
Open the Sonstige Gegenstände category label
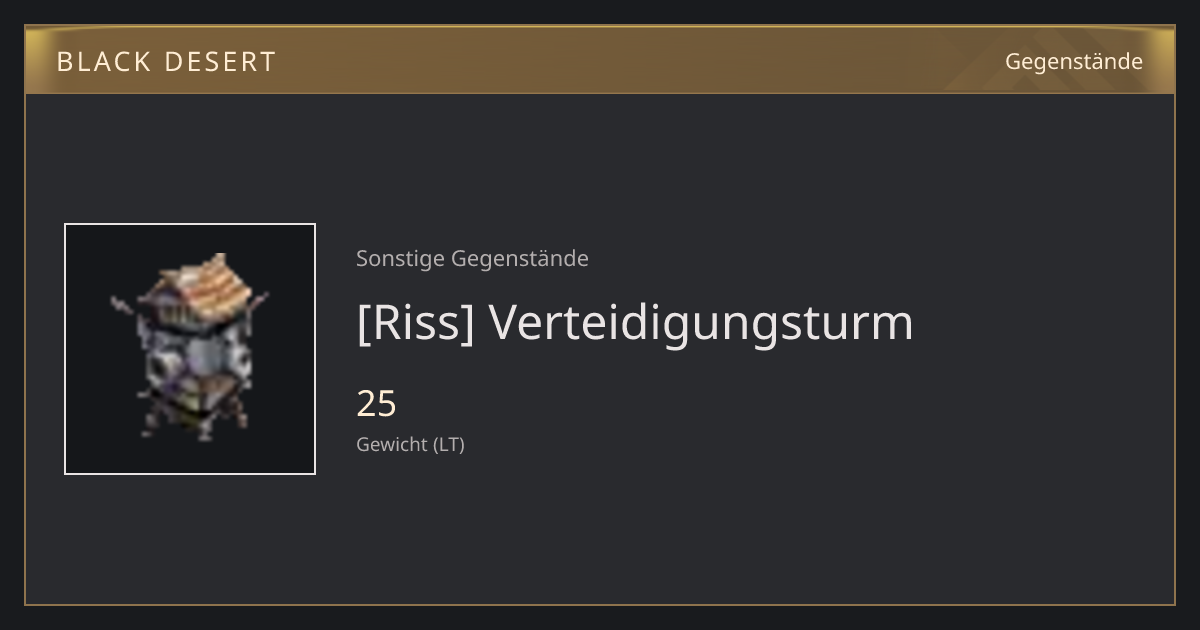point(472,259)
